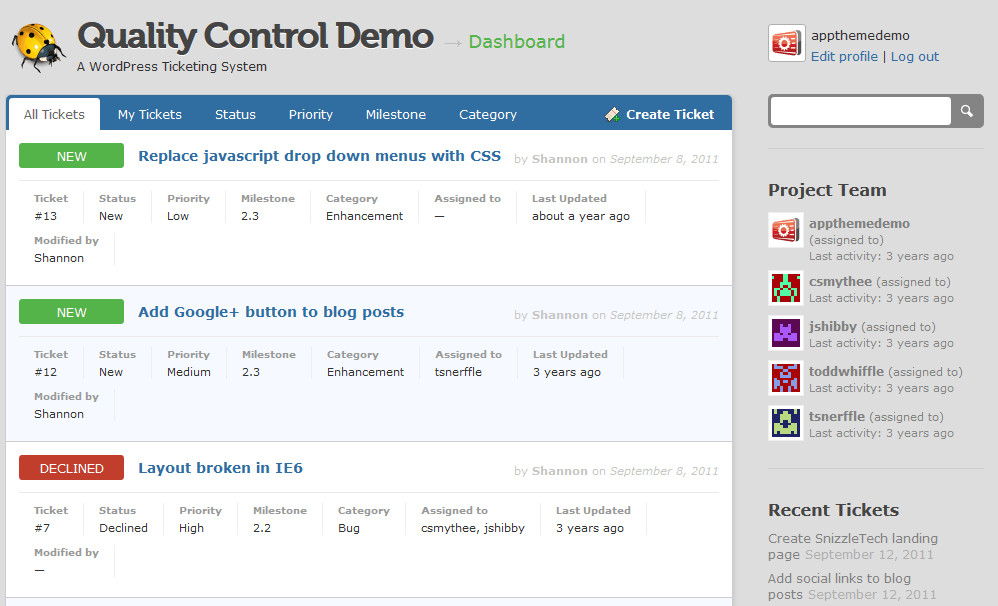Open the Edit profile link

pyautogui.click(x=844, y=57)
